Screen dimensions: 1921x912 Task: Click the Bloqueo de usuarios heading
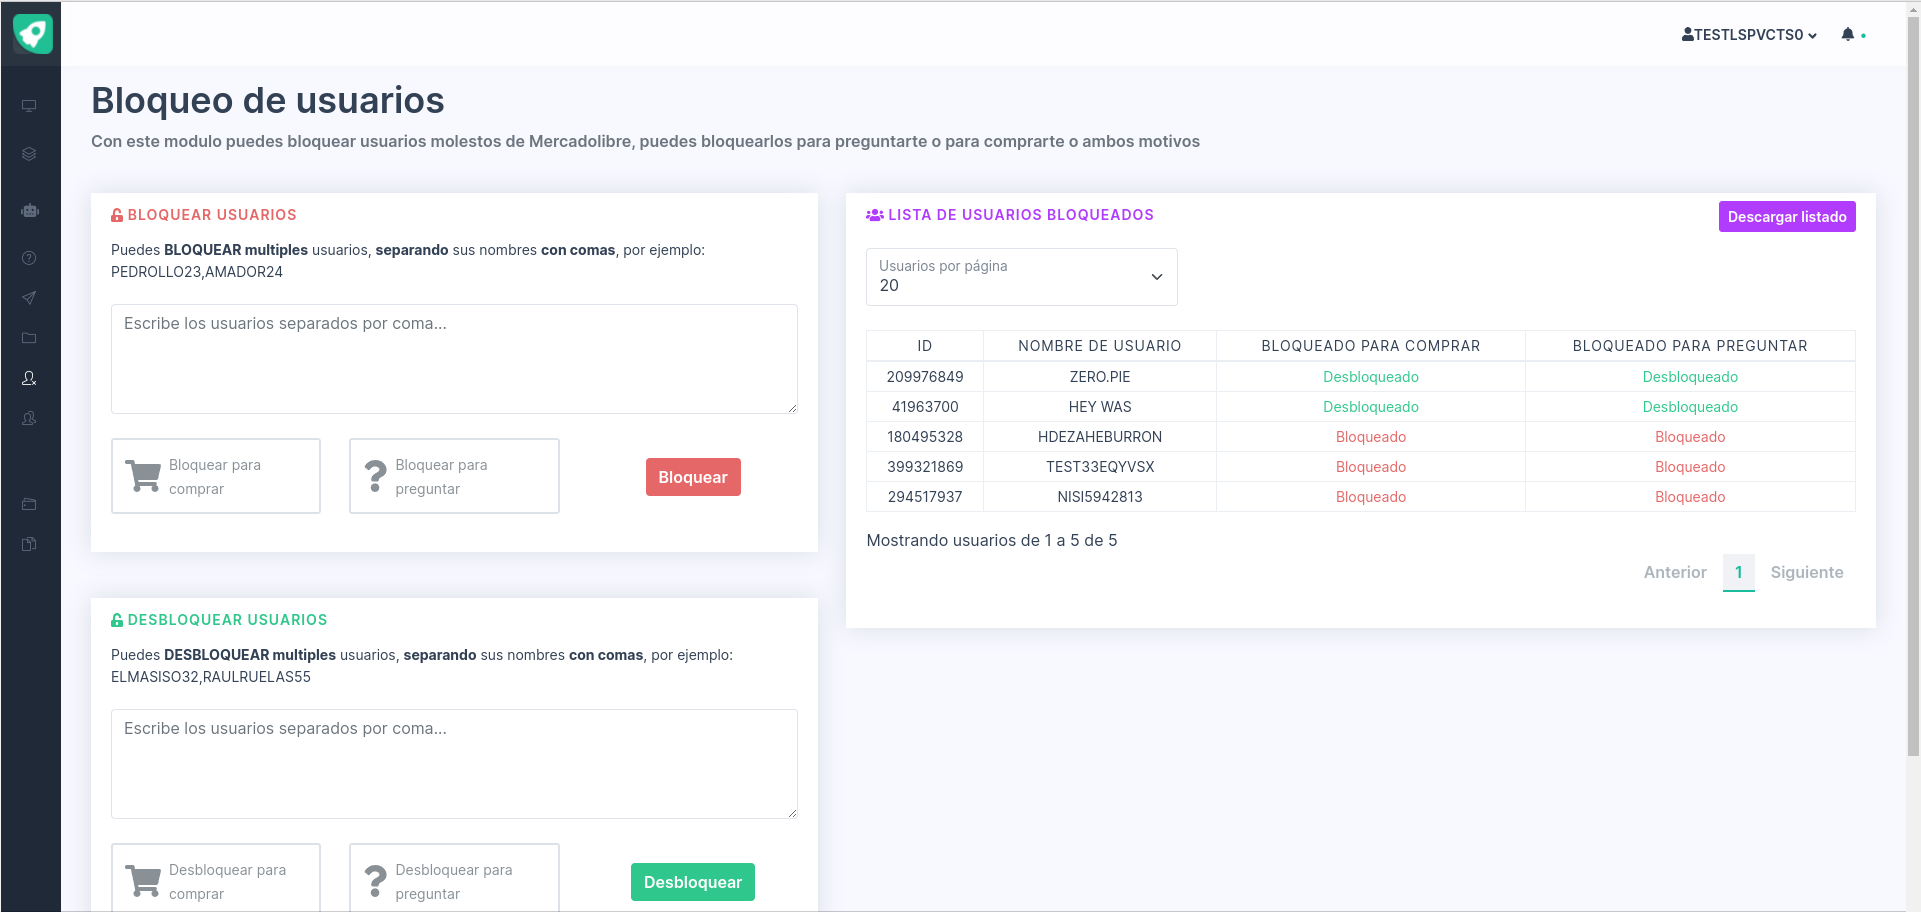click(x=268, y=100)
